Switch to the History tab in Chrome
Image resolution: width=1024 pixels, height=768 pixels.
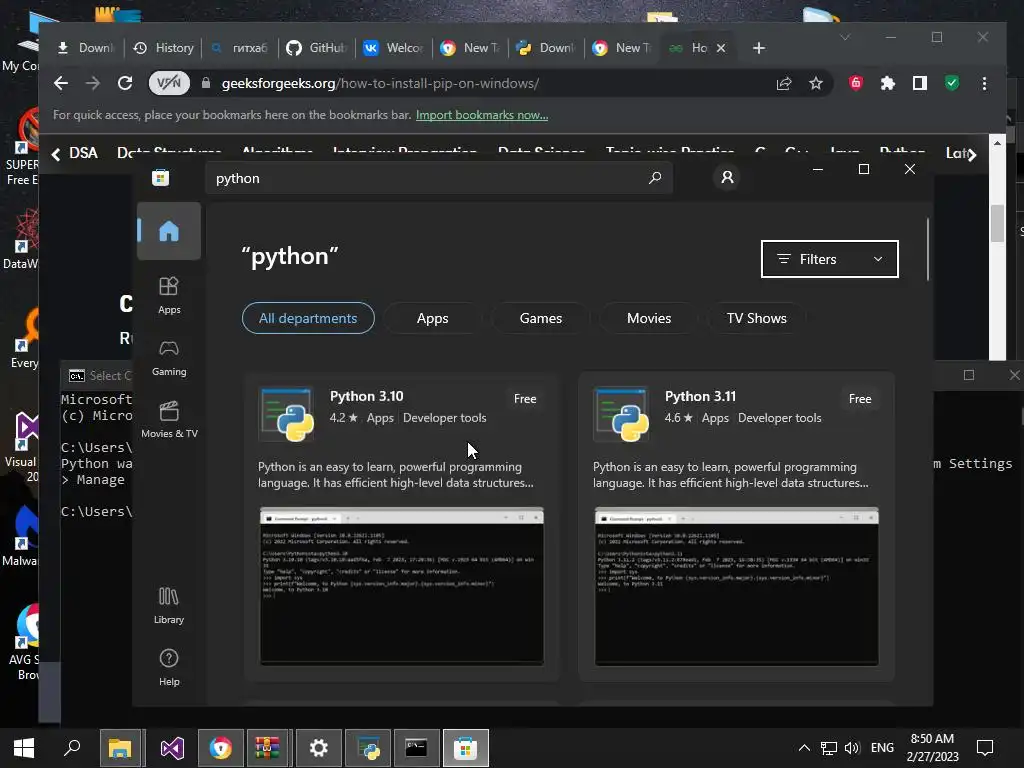tap(164, 48)
